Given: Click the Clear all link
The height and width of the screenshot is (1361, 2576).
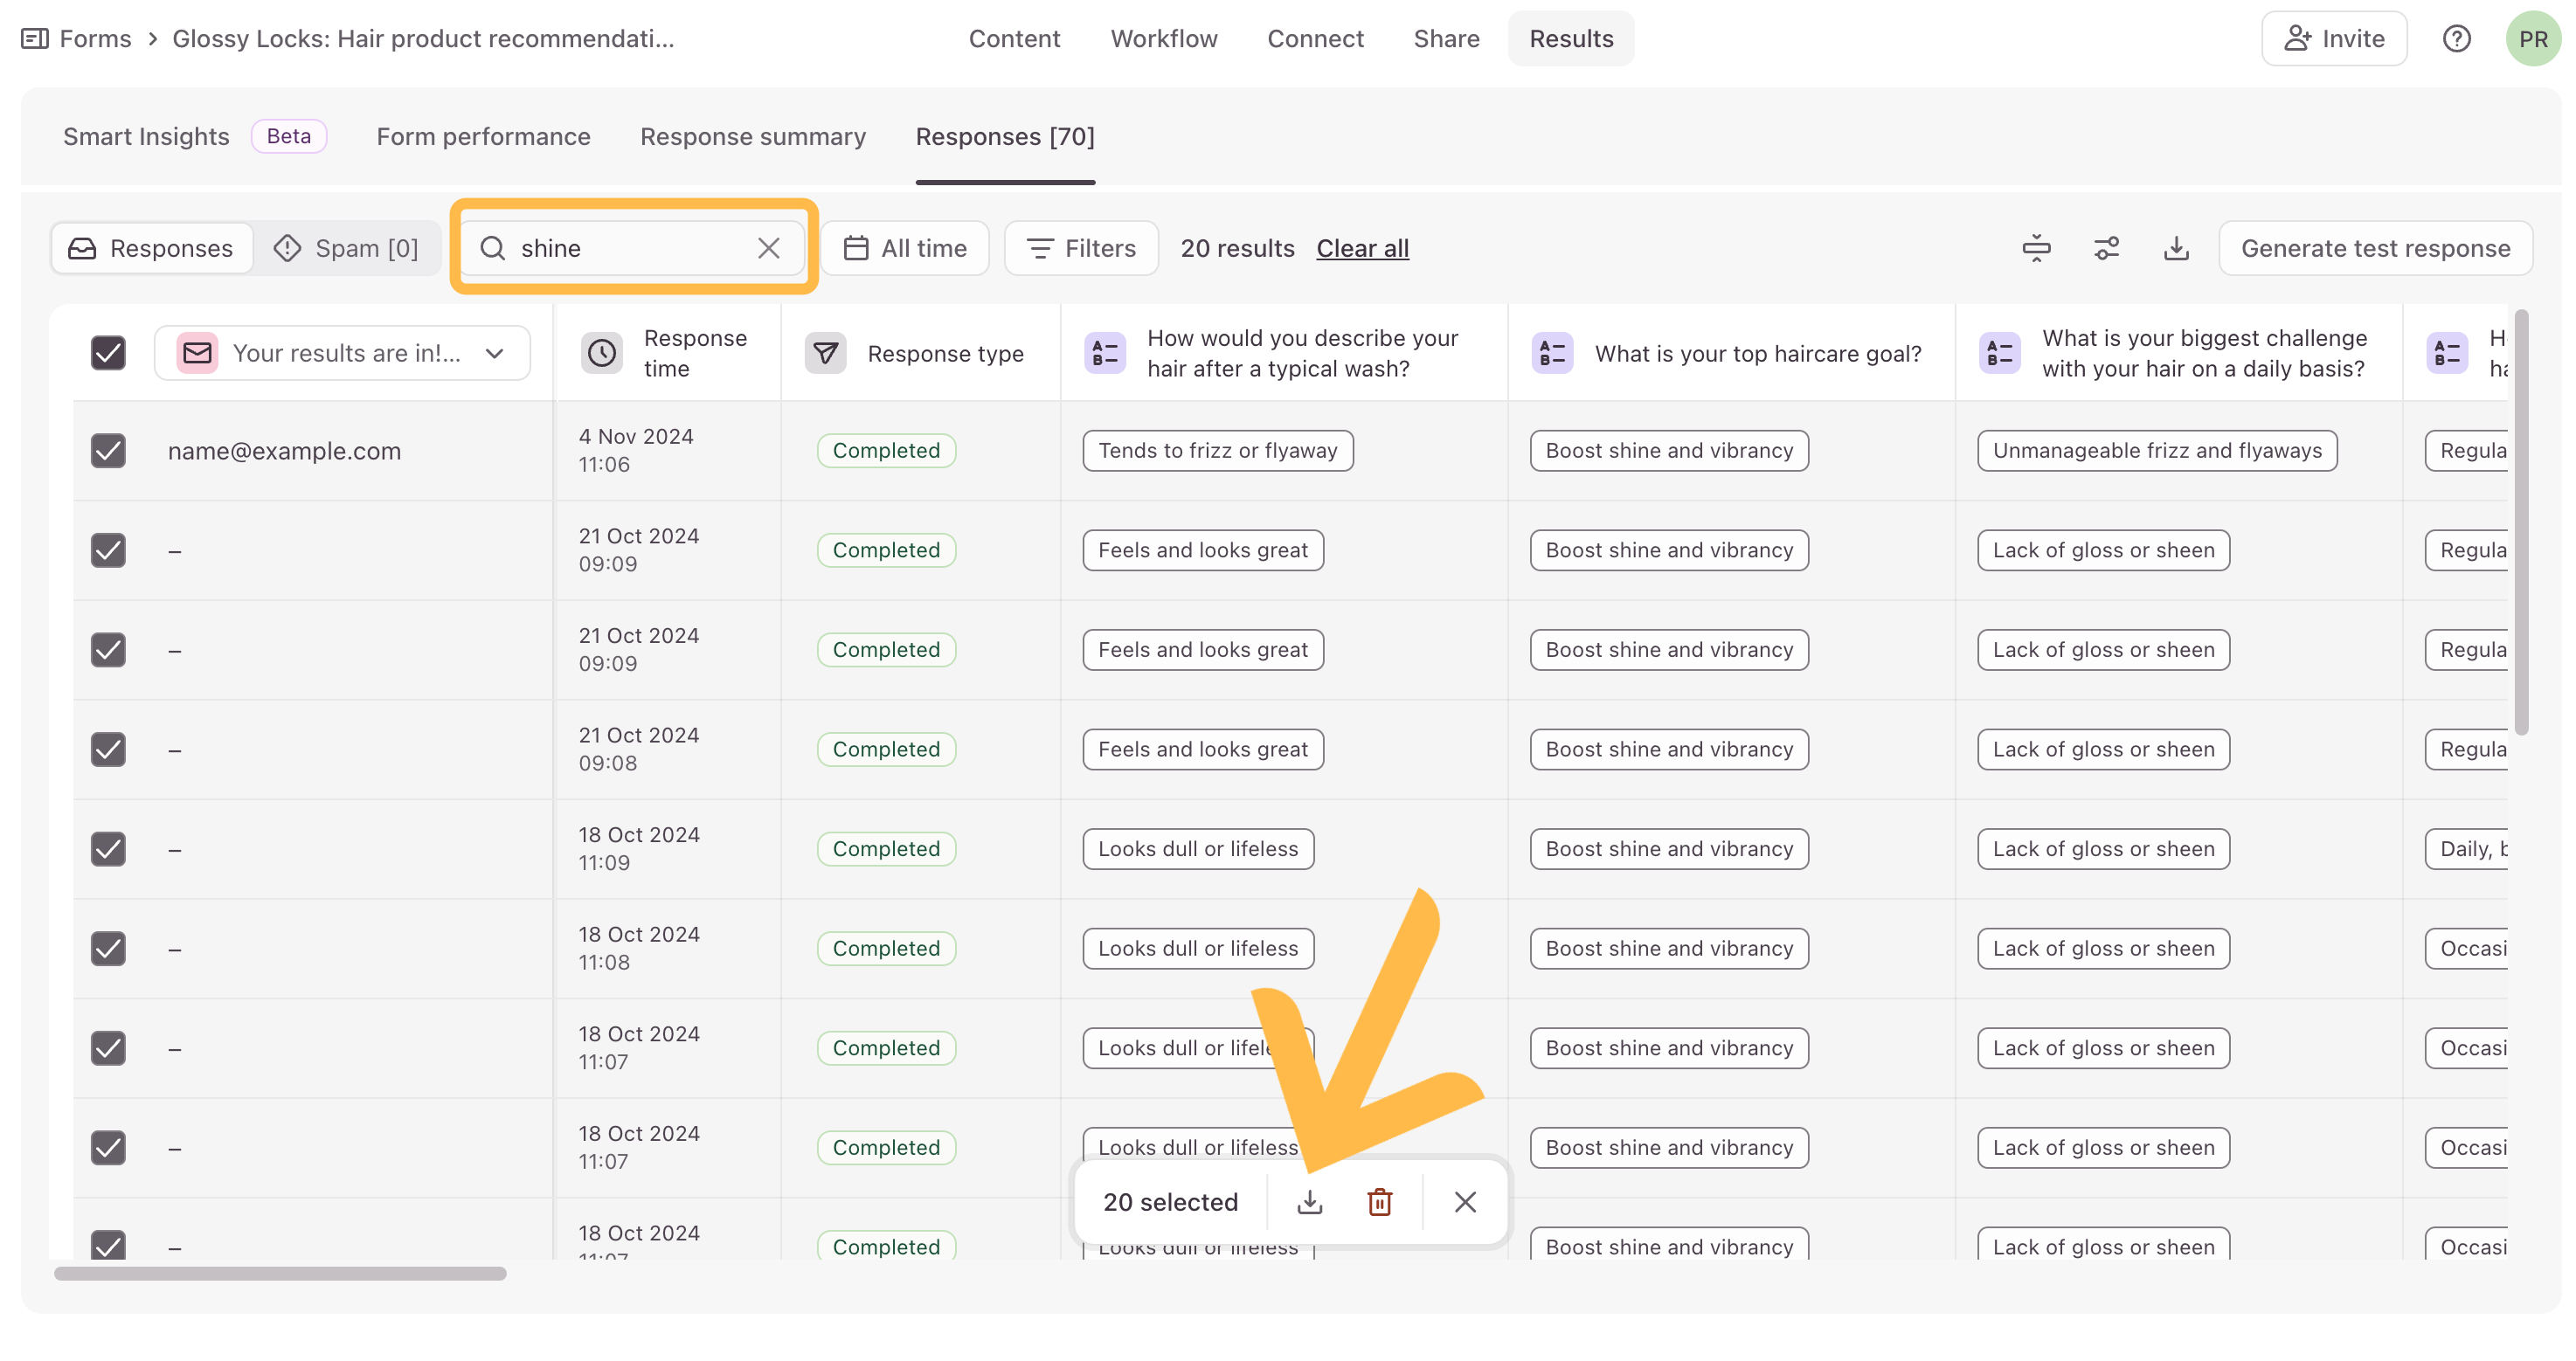Looking at the screenshot, I should (x=1362, y=248).
